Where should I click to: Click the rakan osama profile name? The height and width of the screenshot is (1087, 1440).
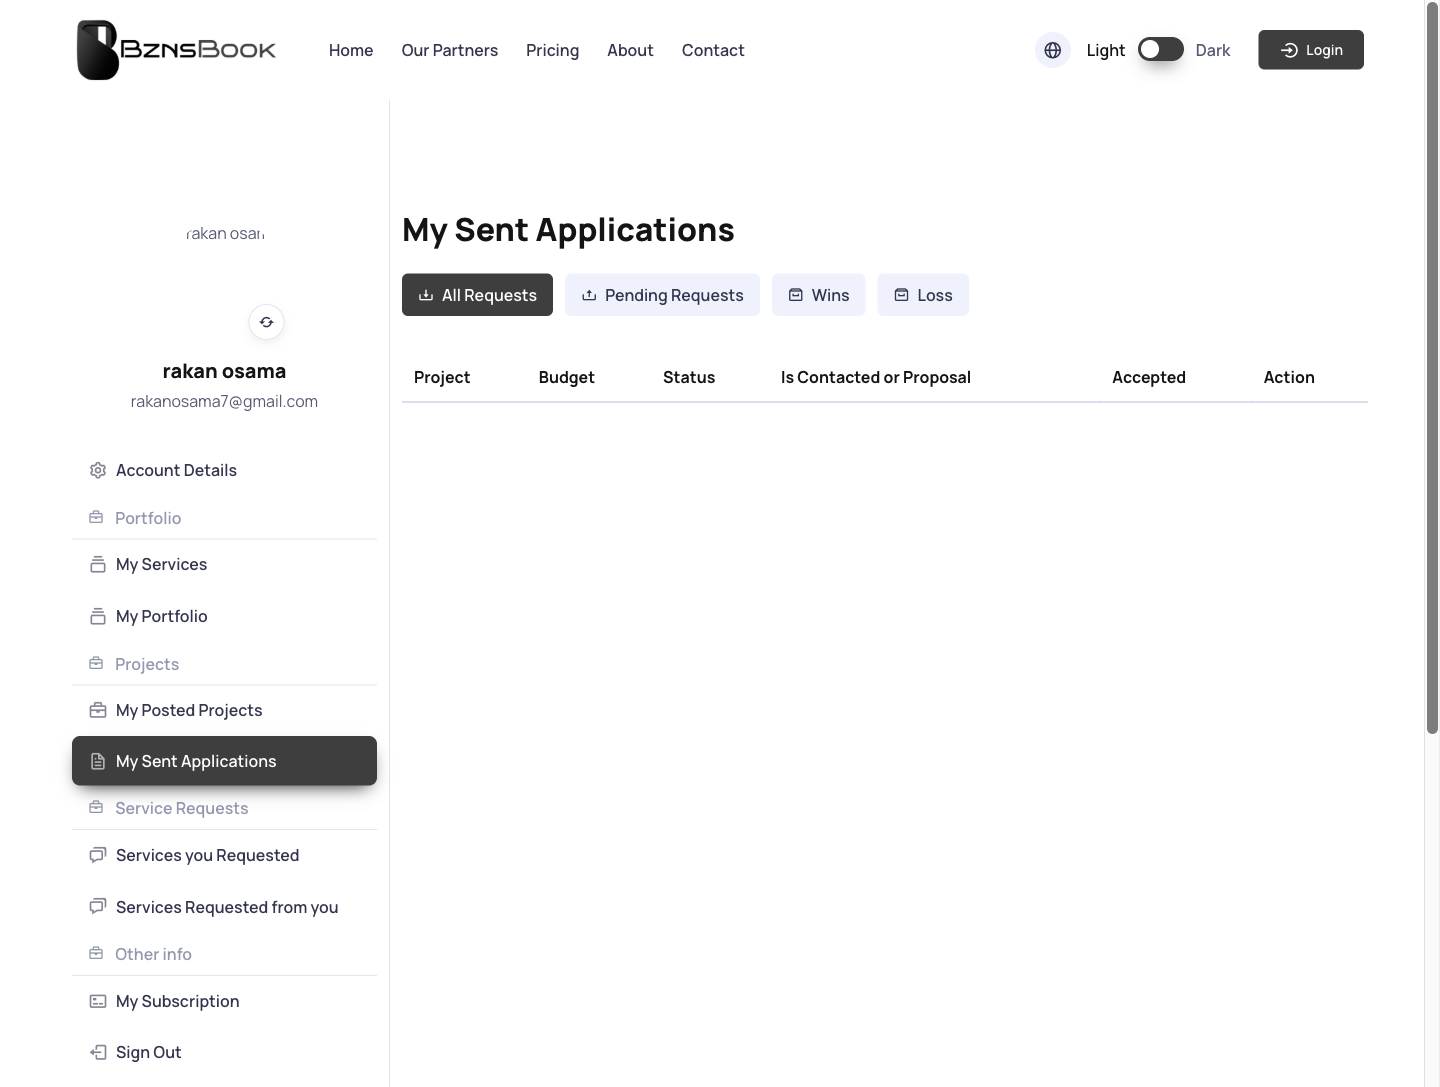[224, 371]
